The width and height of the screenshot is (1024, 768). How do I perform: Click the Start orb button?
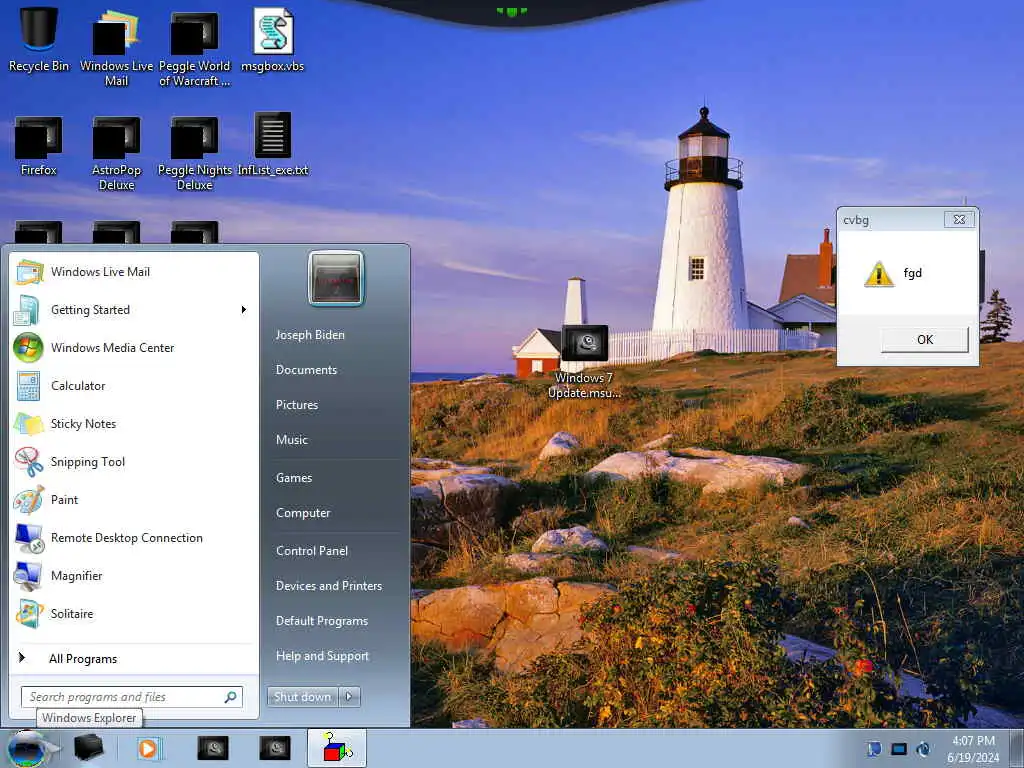click(27, 748)
